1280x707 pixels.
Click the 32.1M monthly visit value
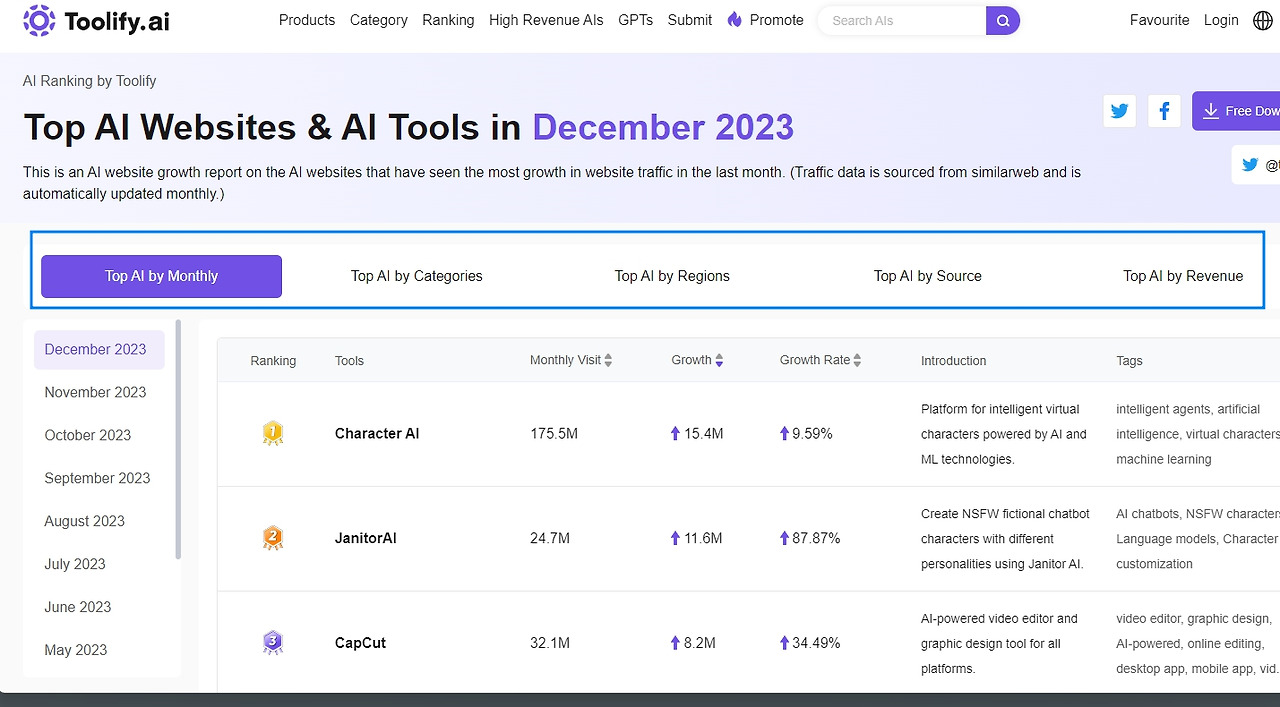(x=550, y=642)
